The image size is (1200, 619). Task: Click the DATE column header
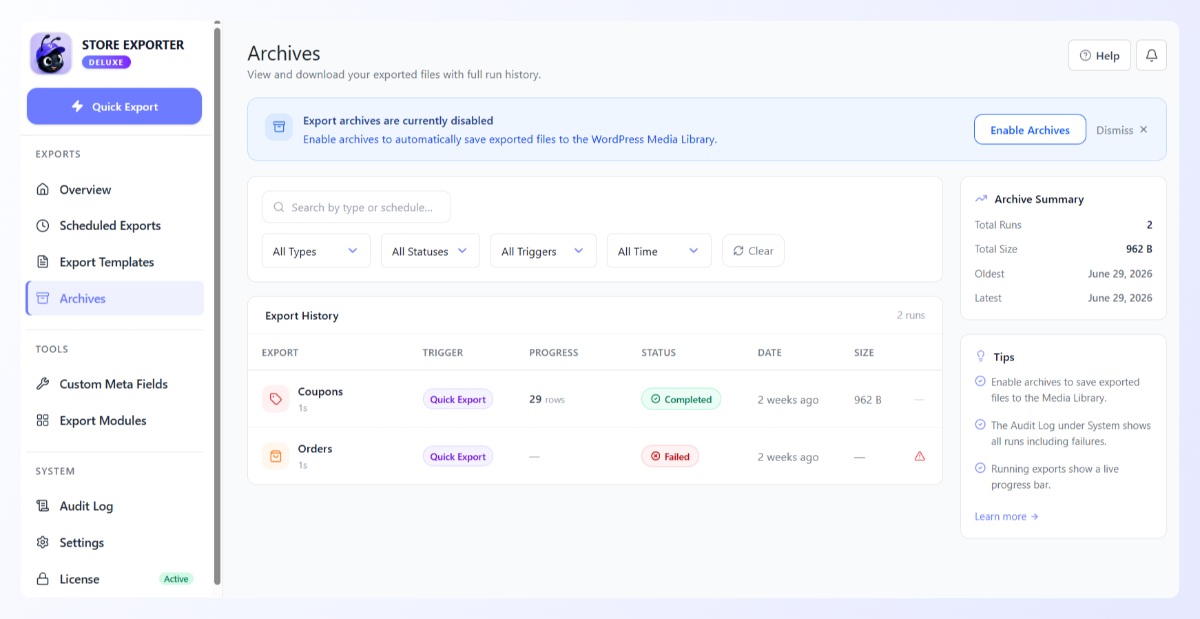(x=771, y=353)
